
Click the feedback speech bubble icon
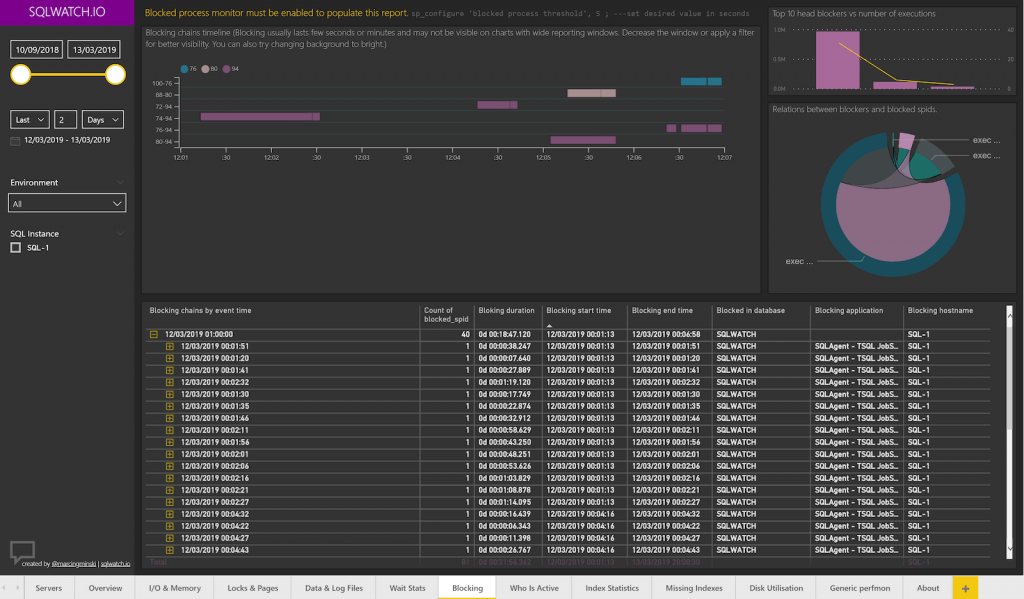[x=22, y=550]
